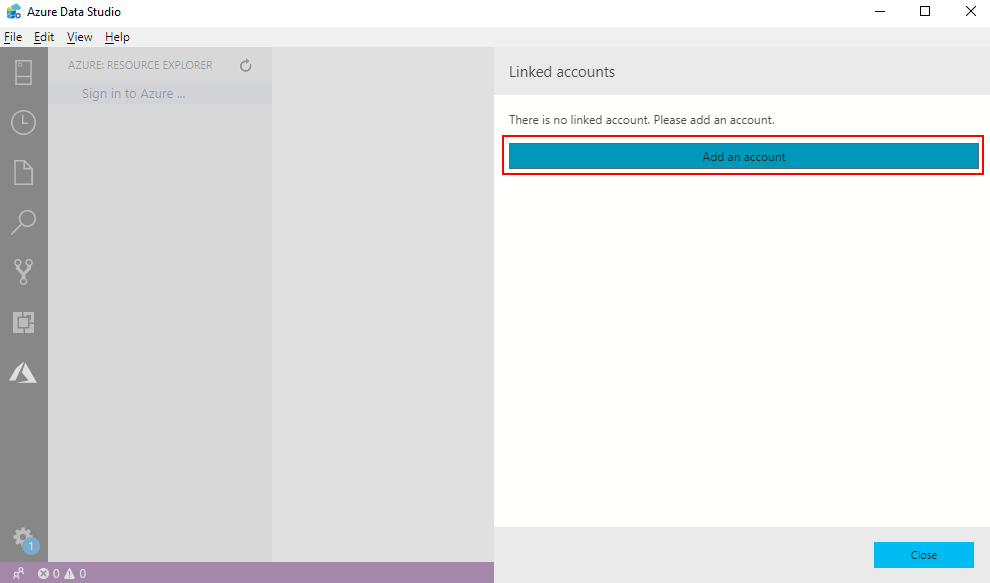Open the Edit menu
Viewport: 990px width, 583px height.
pos(43,37)
